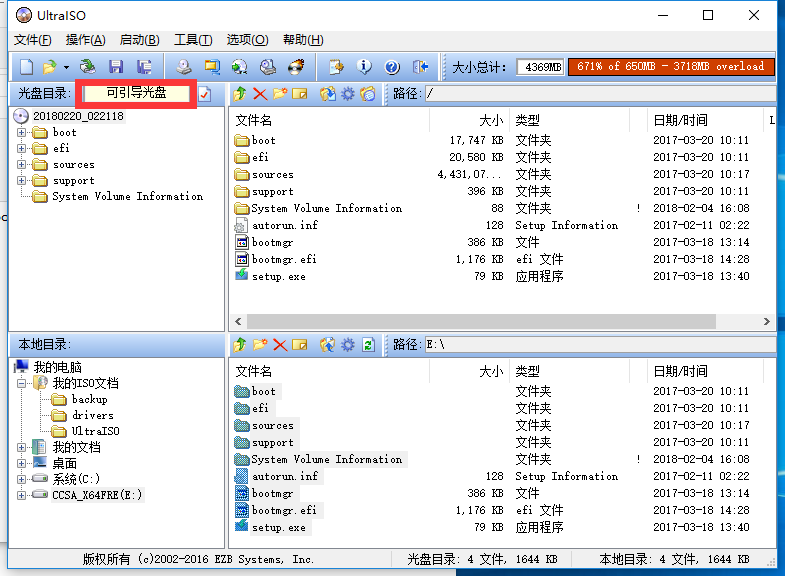Click gear settings icon in disc pane
The height and width of the screenshot is (576, 785).
(x=347, y=94)
